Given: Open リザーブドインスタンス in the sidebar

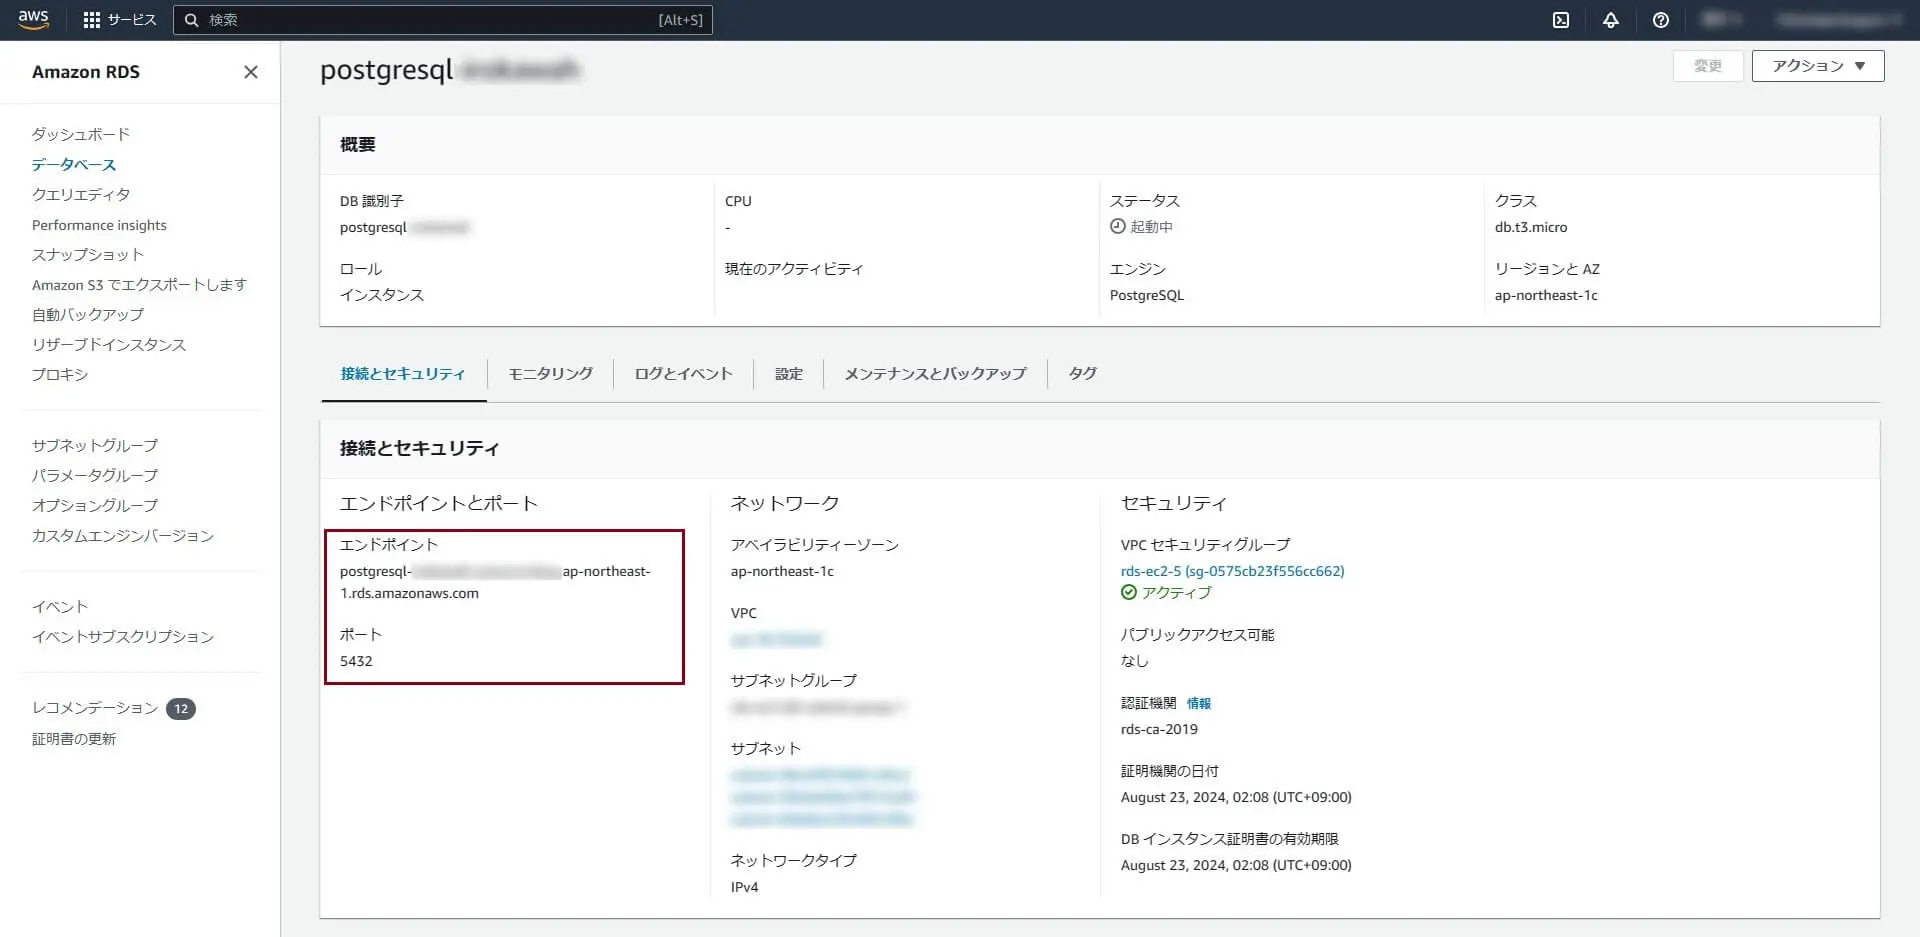Looking at the screenshot, I should click(109, 344).
